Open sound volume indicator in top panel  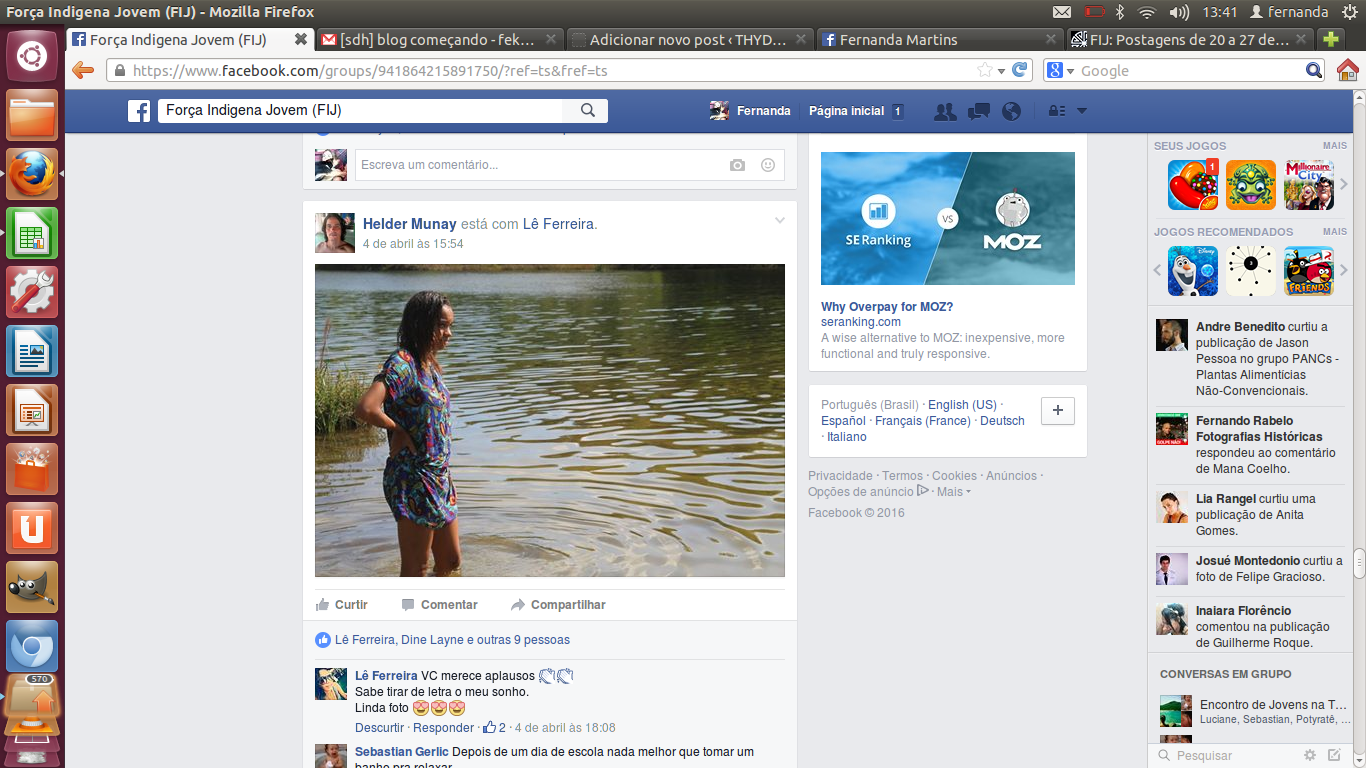tap(1179, 12)
